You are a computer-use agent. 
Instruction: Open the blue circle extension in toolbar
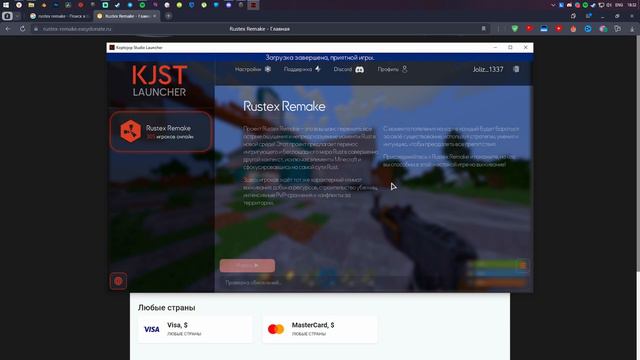click(x=588, y=29)
